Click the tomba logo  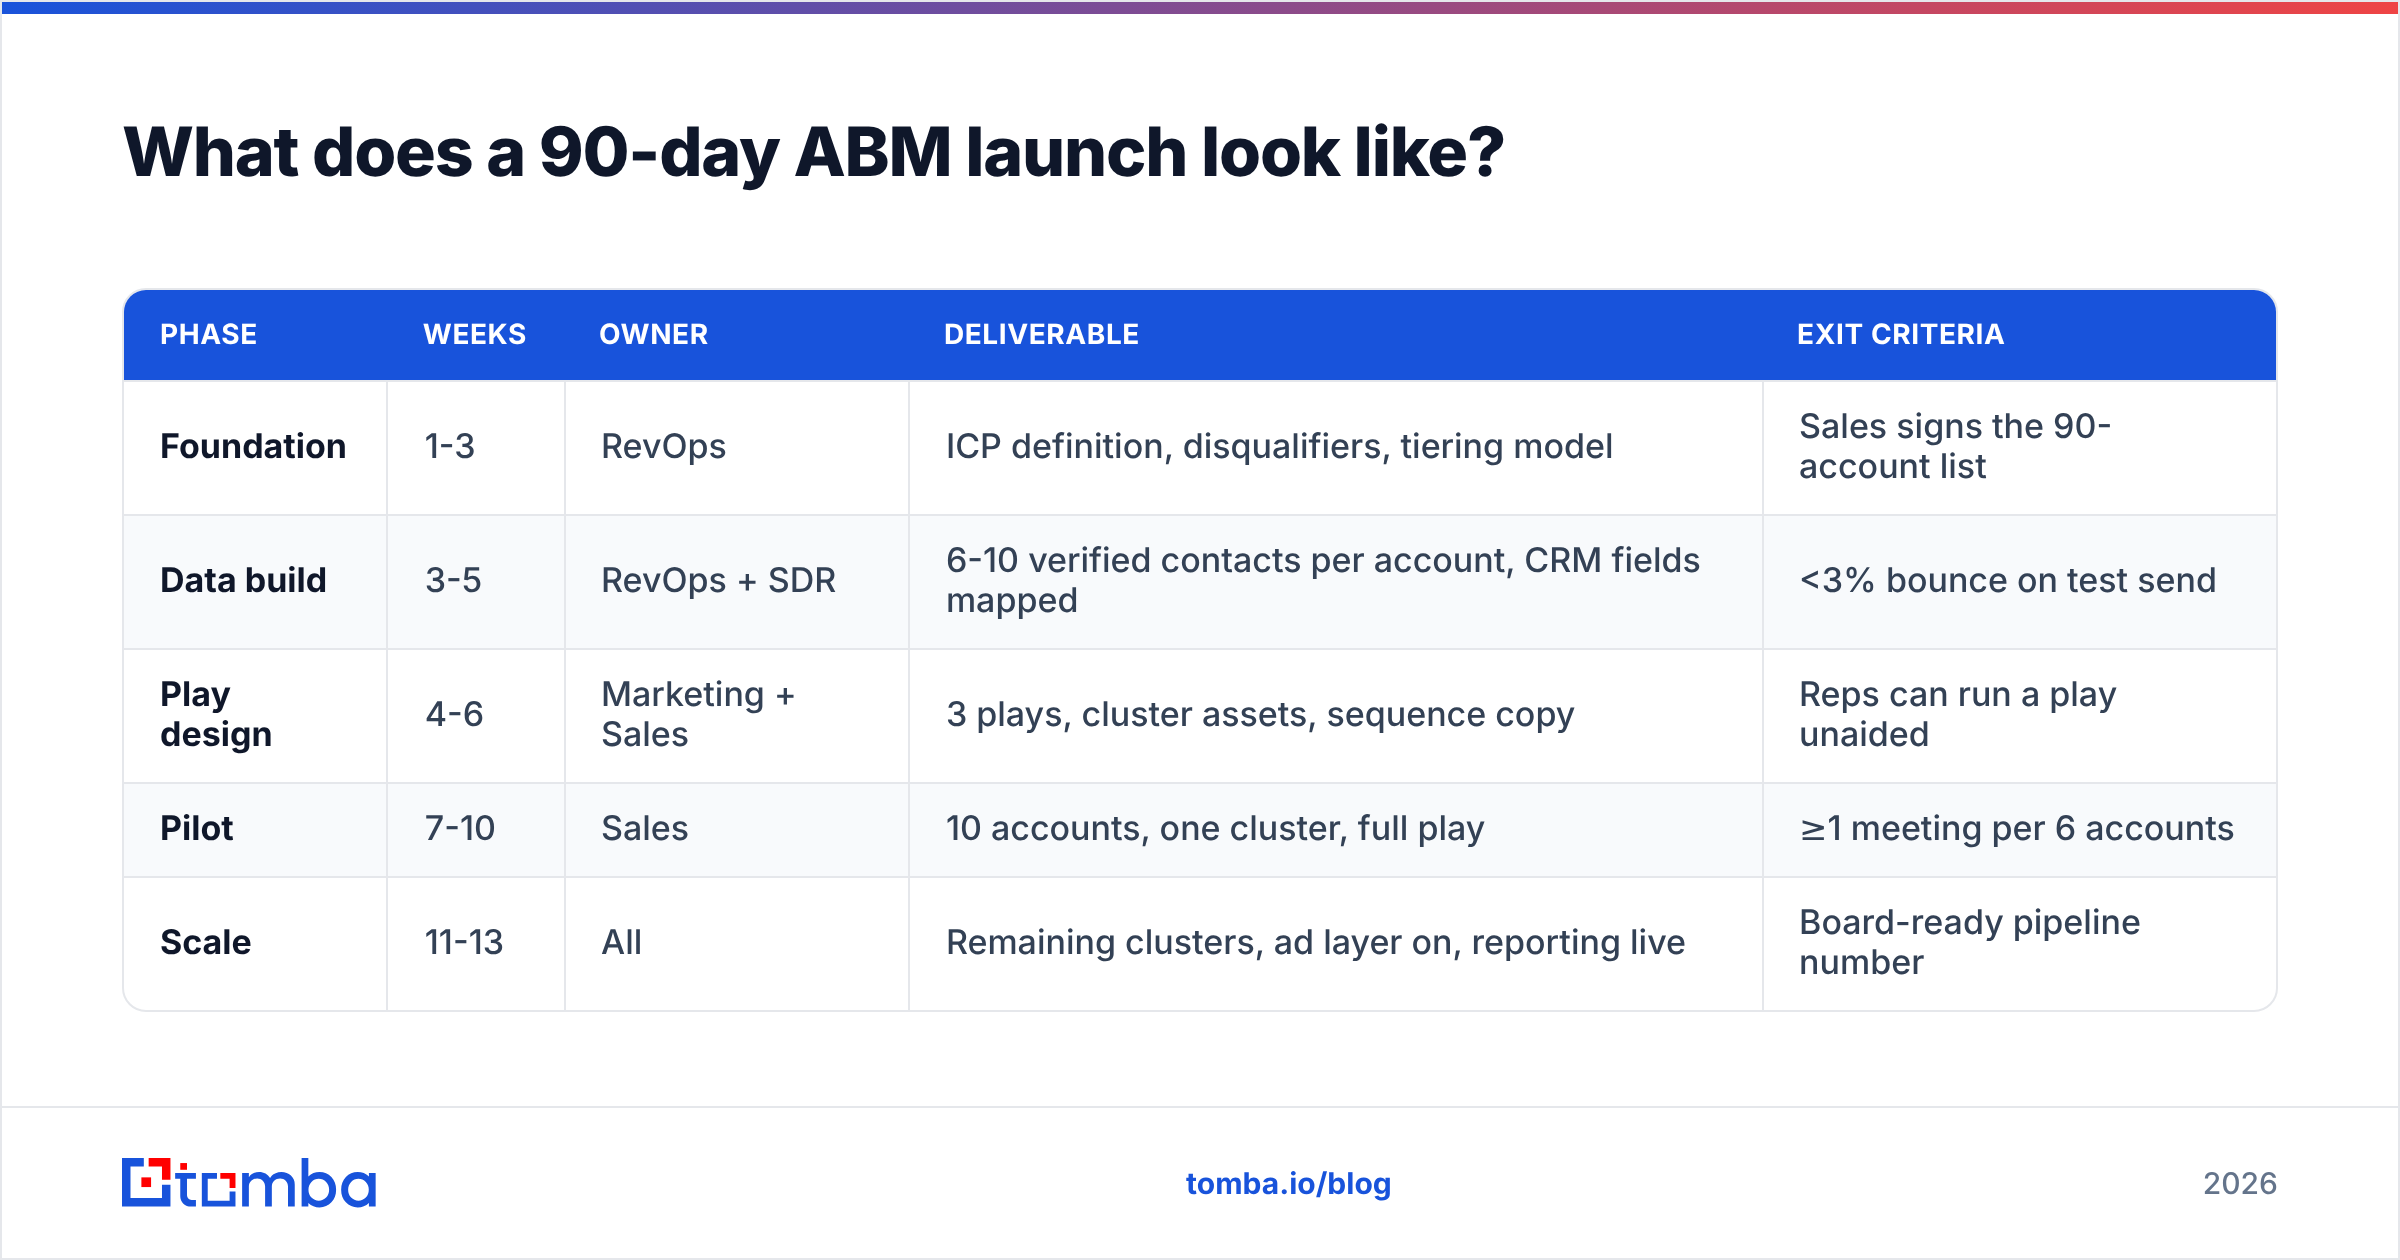pyautogui.click(x=249, y=1183)
